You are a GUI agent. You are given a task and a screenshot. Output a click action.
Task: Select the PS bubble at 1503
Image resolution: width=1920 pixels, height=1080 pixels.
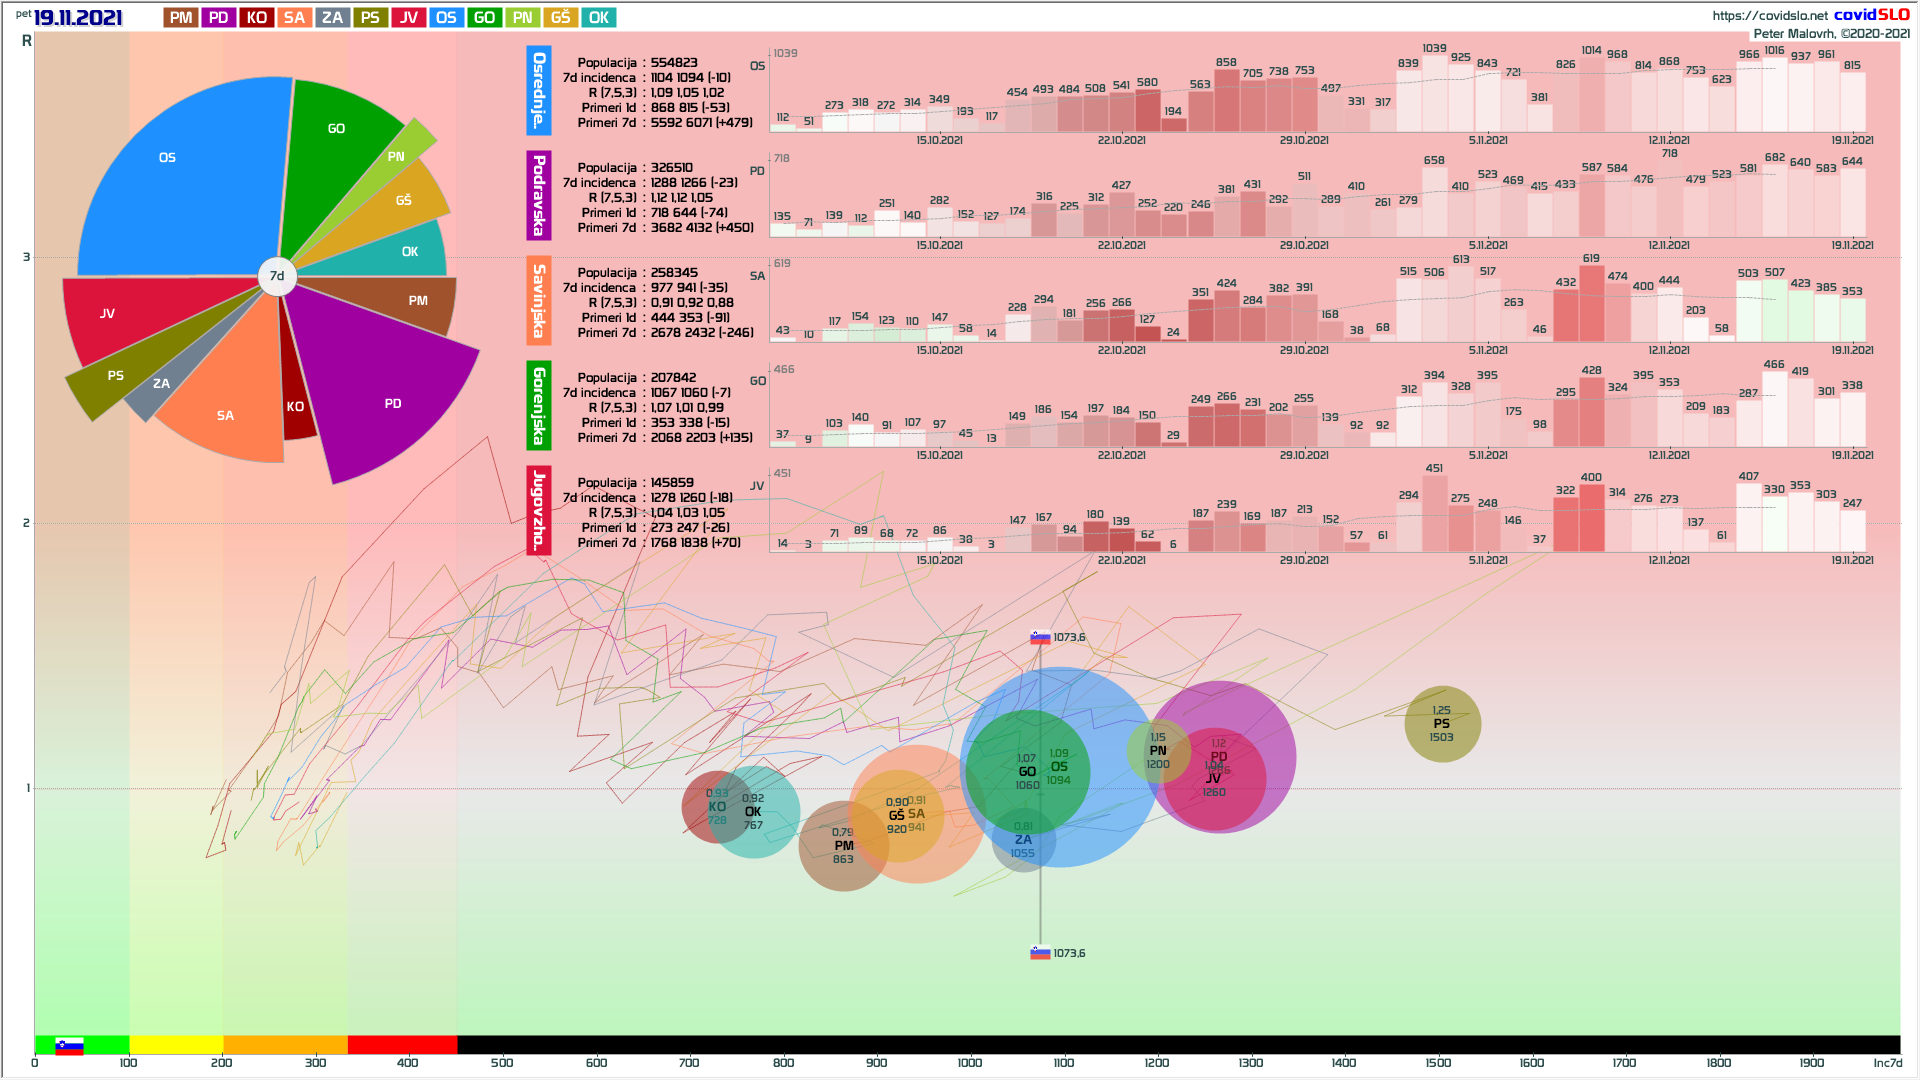(1442, 724)
